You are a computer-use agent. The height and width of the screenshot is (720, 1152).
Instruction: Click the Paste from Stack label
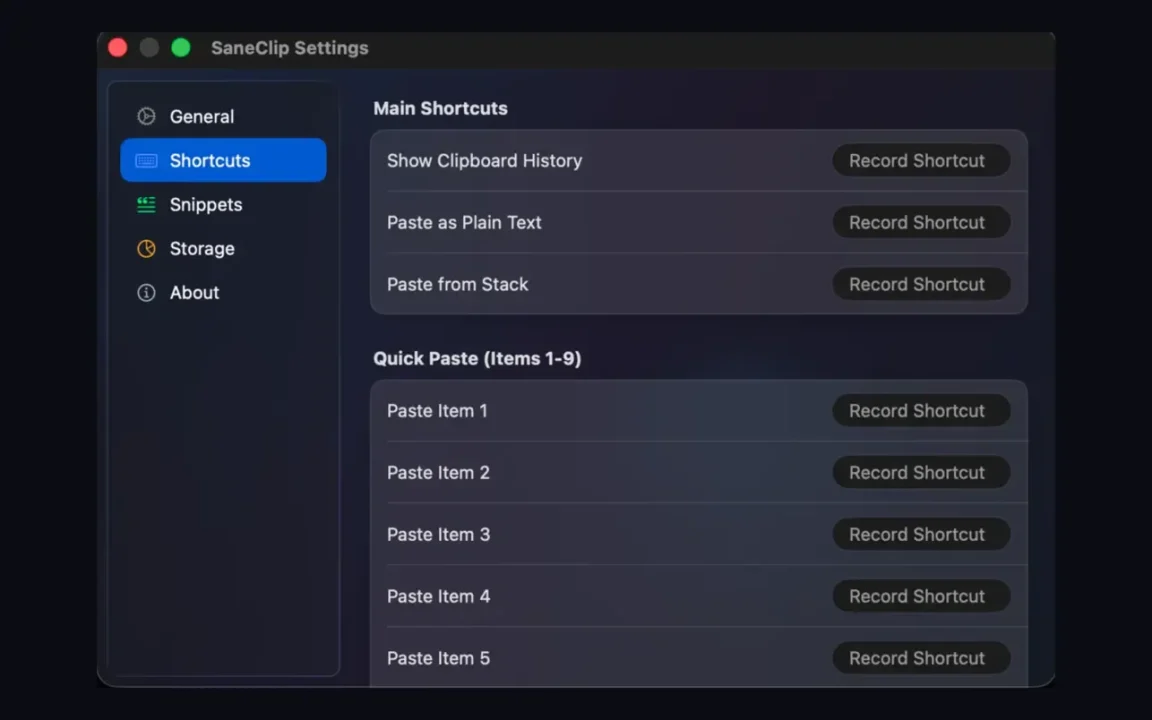click(457, 284)
